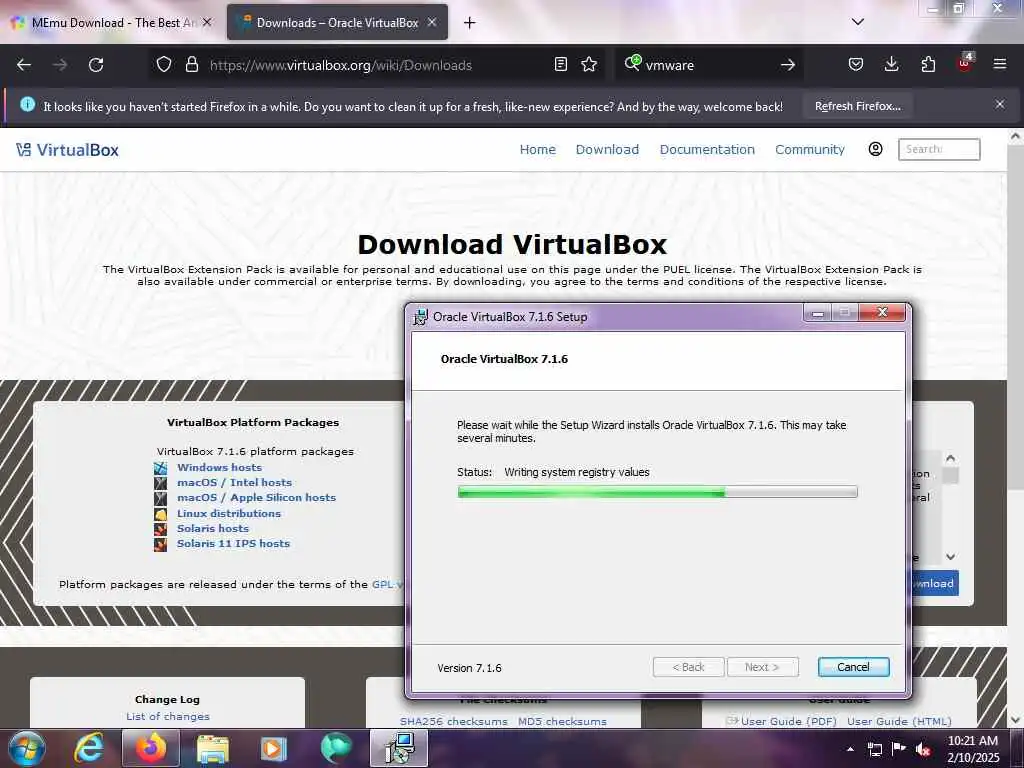
Task: Open the Linux distributions link
Action: [x=229, y=513]
